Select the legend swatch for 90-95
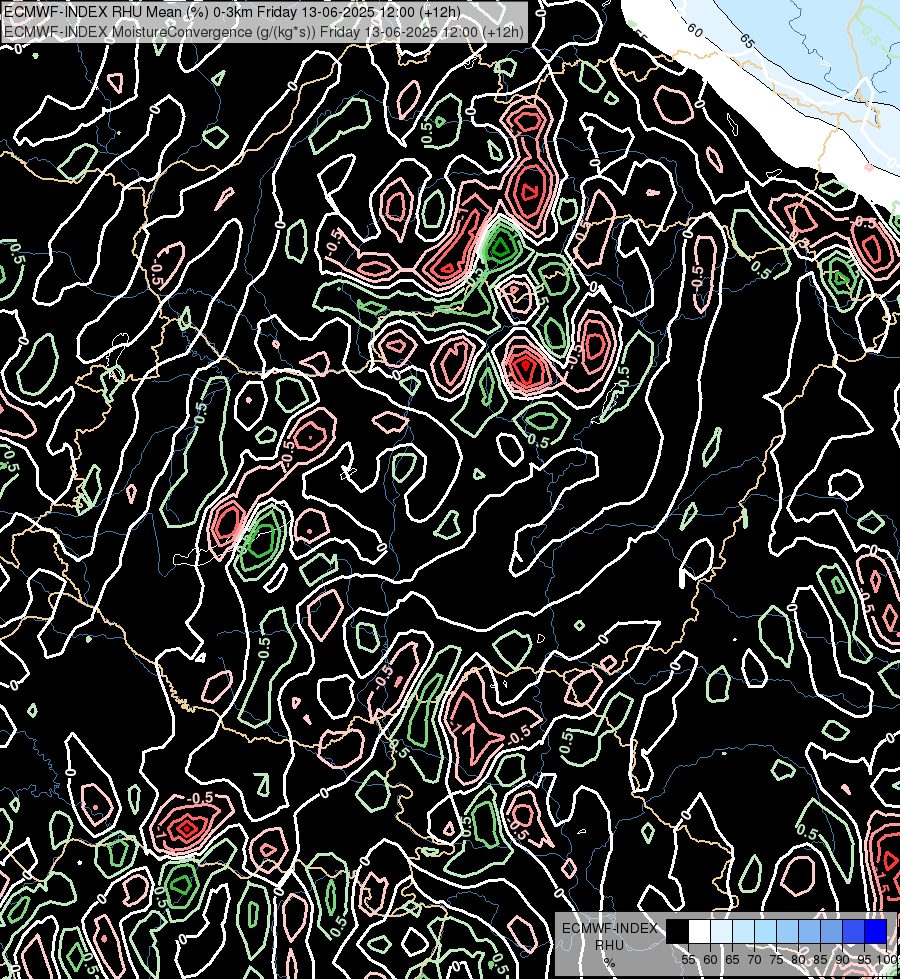Screen dimensions: 900x979 853,931
